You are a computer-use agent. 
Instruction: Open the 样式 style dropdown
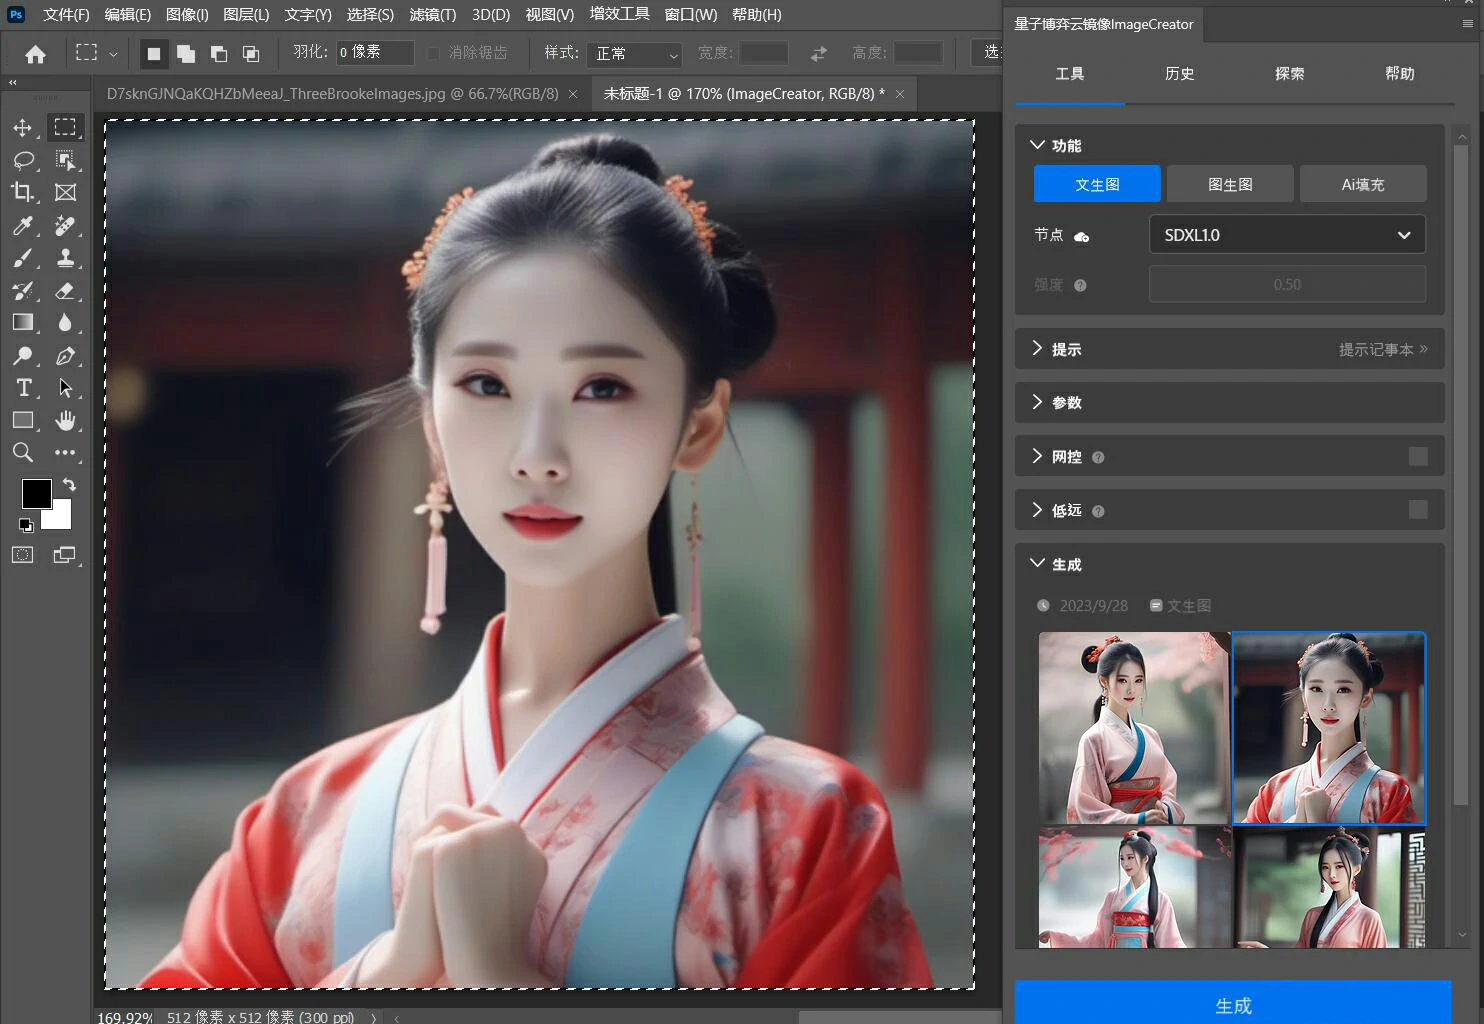tap(635, 53)
